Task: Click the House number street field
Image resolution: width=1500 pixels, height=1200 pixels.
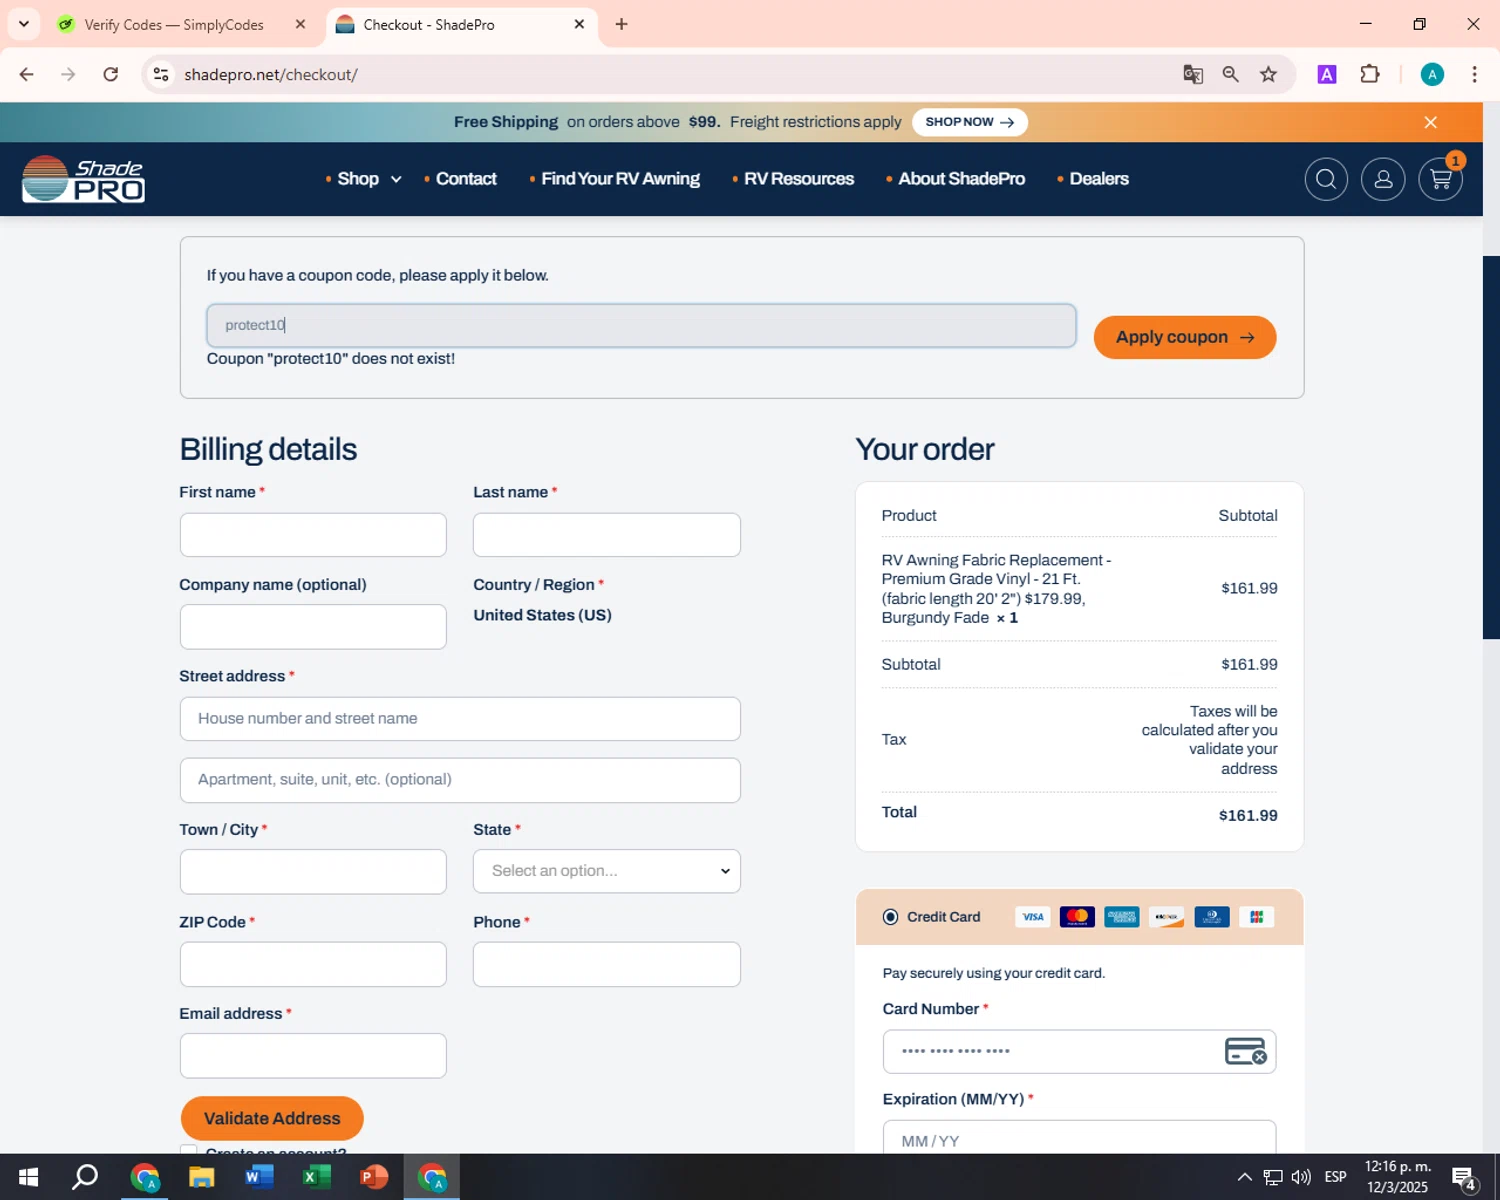Action: (460, 719)
